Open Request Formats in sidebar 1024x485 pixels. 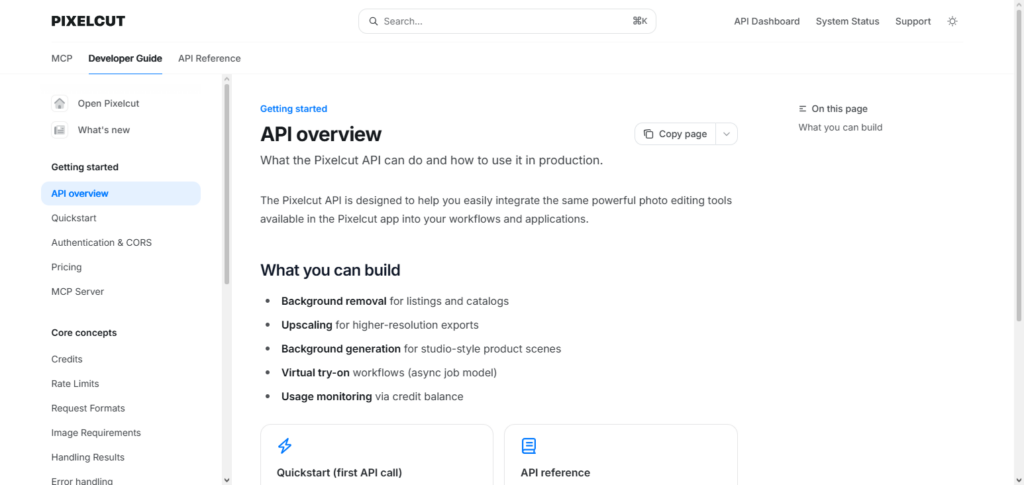pos(88,408)
